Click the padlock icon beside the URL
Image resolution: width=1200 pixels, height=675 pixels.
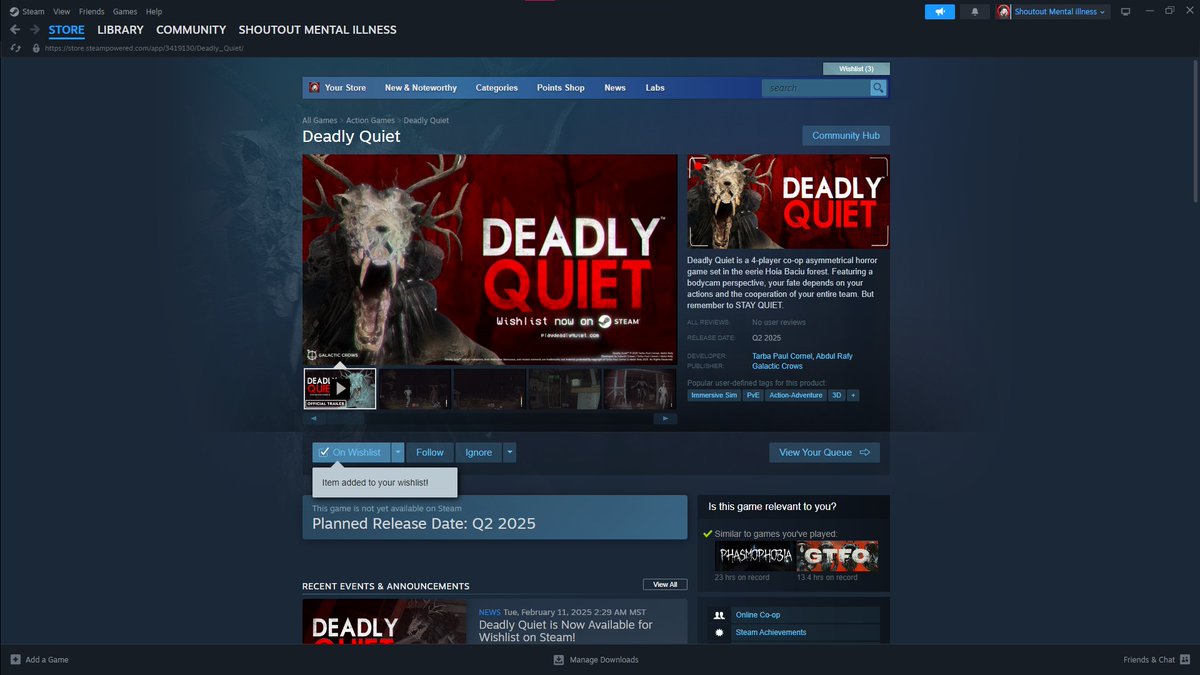(x=36, y=48)
